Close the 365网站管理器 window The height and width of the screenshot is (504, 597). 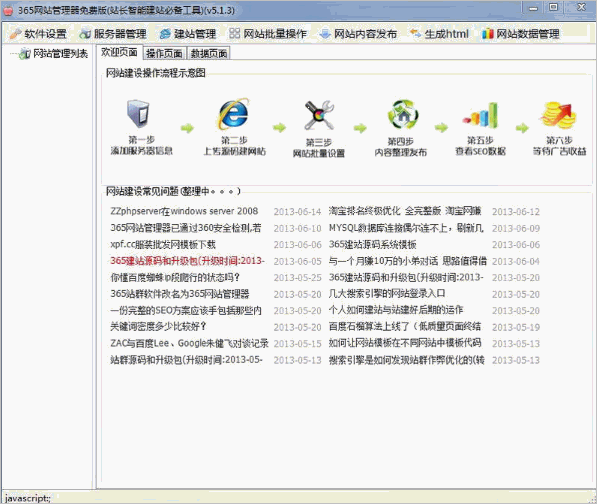[x=581, y=8]
